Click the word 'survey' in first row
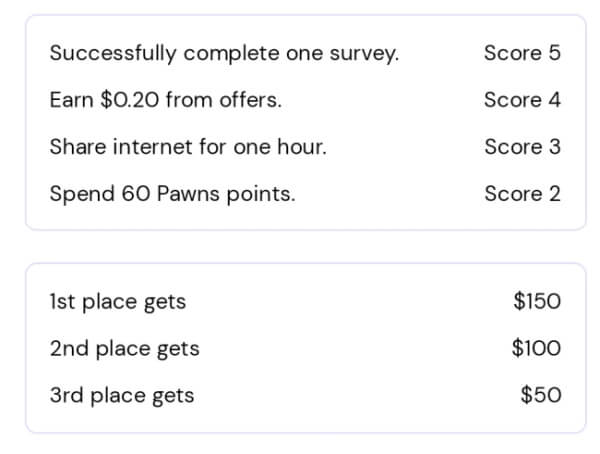 (362, 54)
